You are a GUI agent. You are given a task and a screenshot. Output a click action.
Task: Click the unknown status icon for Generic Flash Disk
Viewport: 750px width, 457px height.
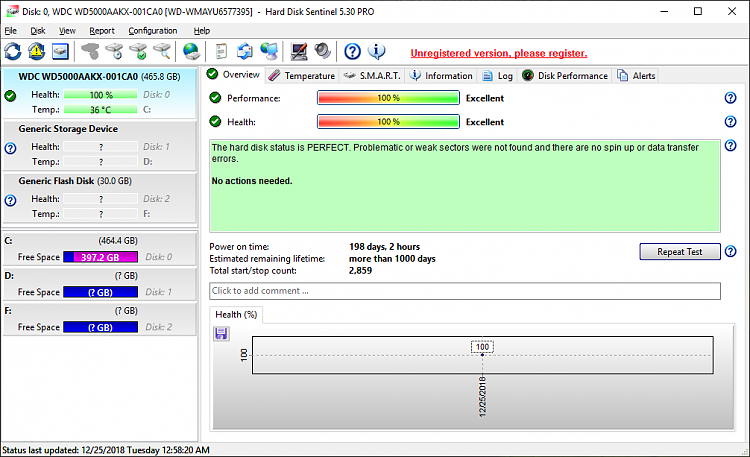point(10,201)
